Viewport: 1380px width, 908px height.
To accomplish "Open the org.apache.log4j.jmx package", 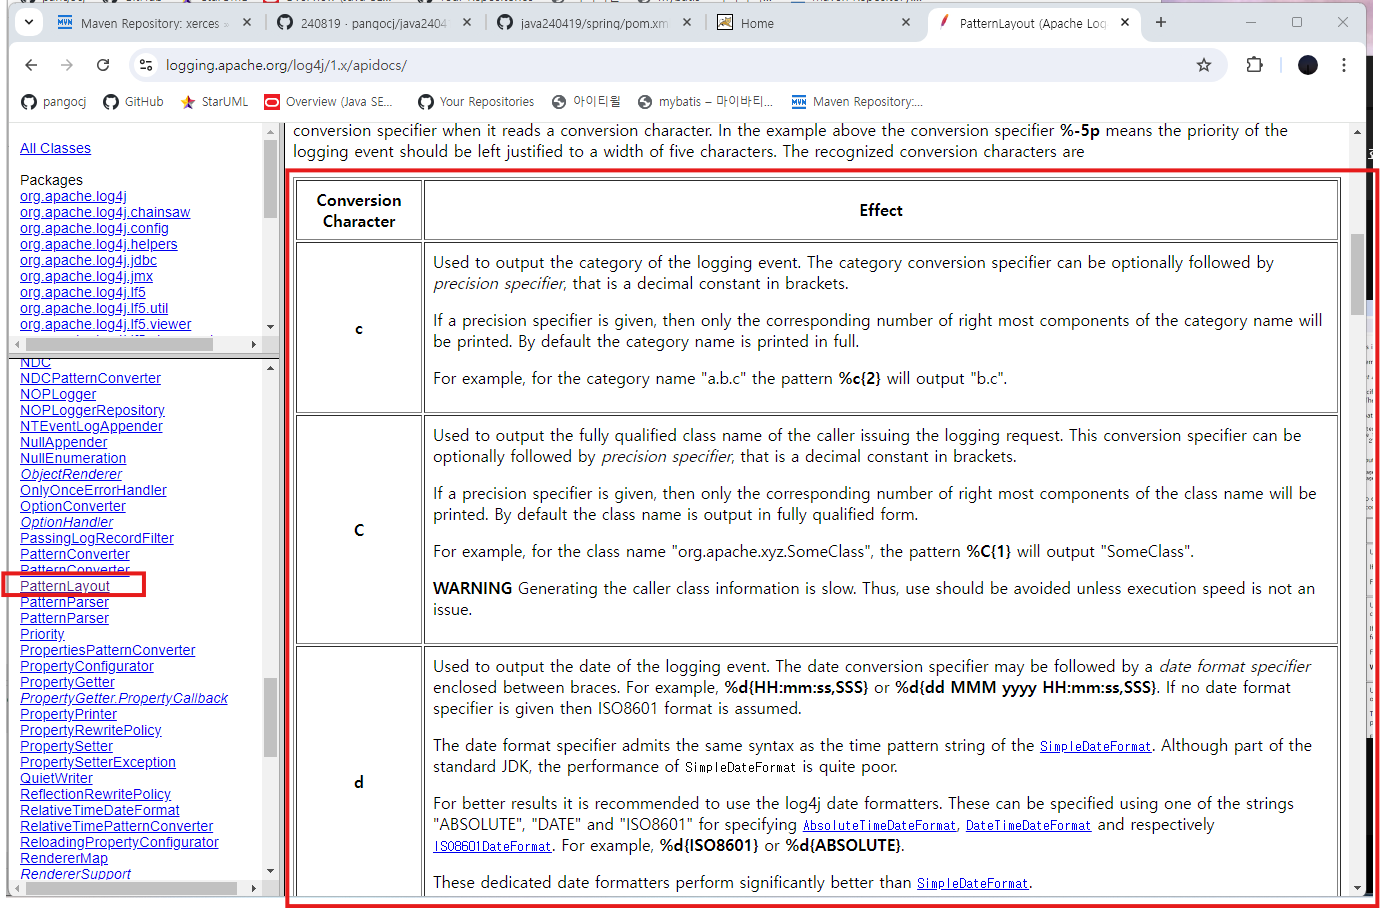I will 87,276.
